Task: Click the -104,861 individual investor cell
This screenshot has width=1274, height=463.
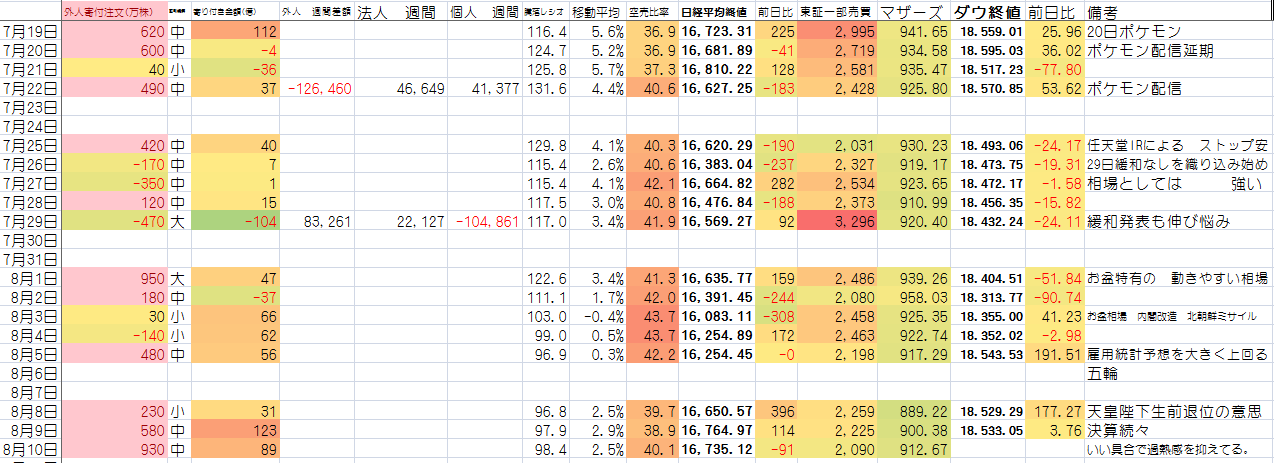Action: click(487, 221)
